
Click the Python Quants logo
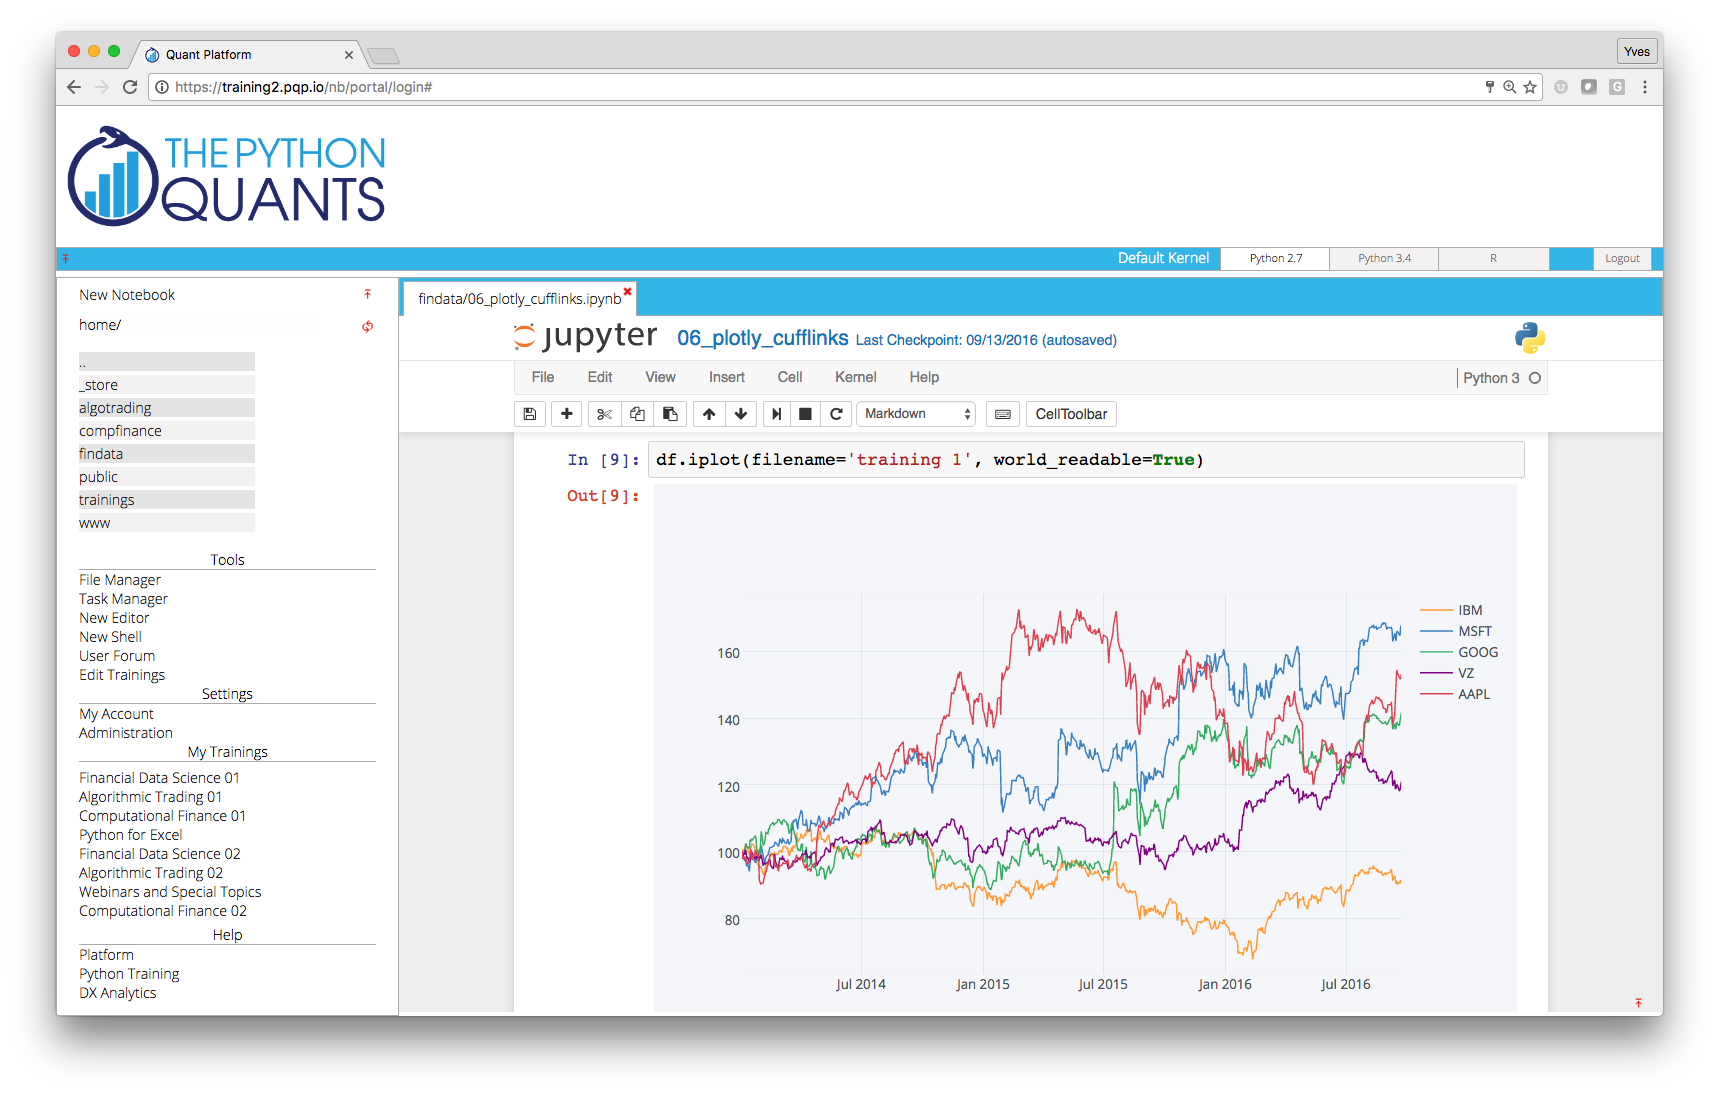click(226, 176)
